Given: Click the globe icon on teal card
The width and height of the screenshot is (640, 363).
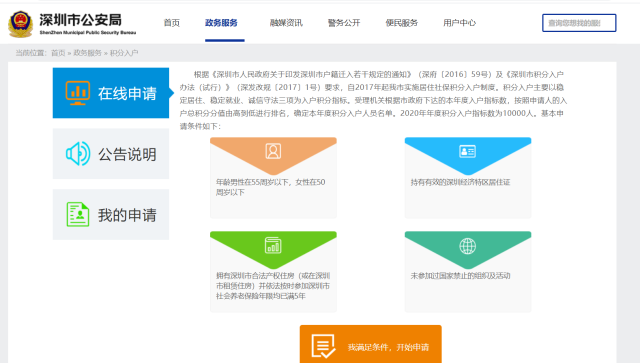Looking at the screenshot, I should [467, 246].
